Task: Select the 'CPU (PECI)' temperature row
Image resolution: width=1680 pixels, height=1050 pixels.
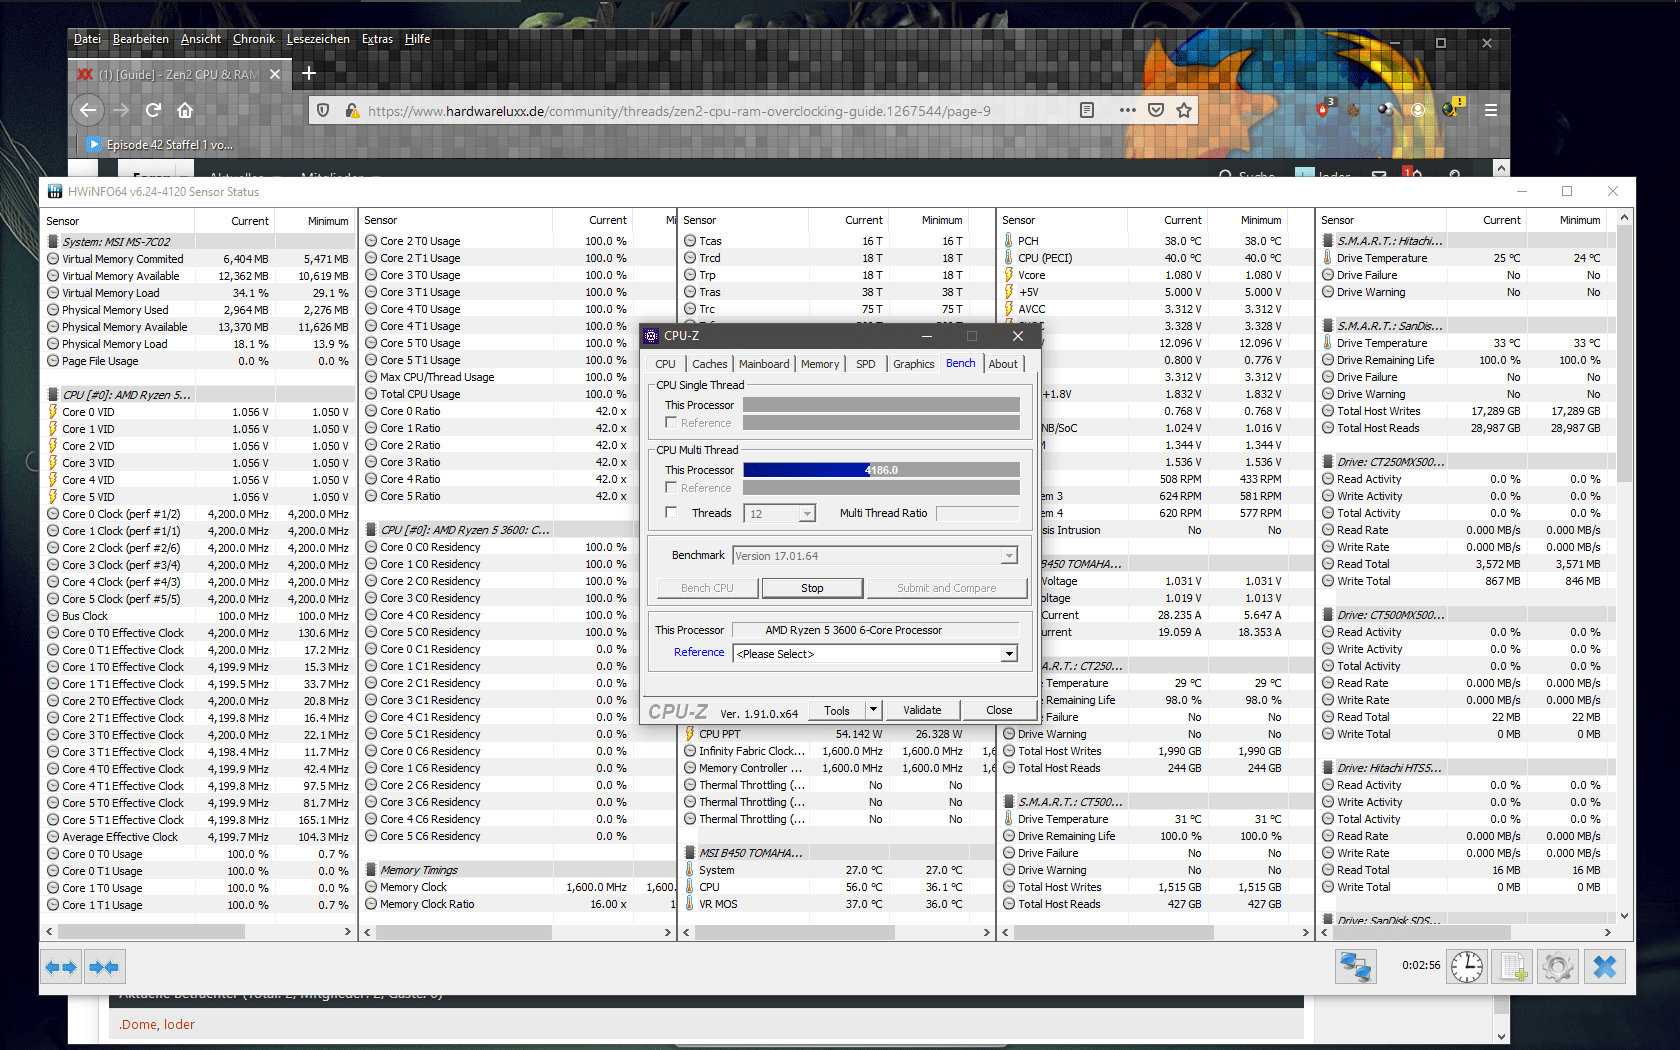Action: [1155, 258]
